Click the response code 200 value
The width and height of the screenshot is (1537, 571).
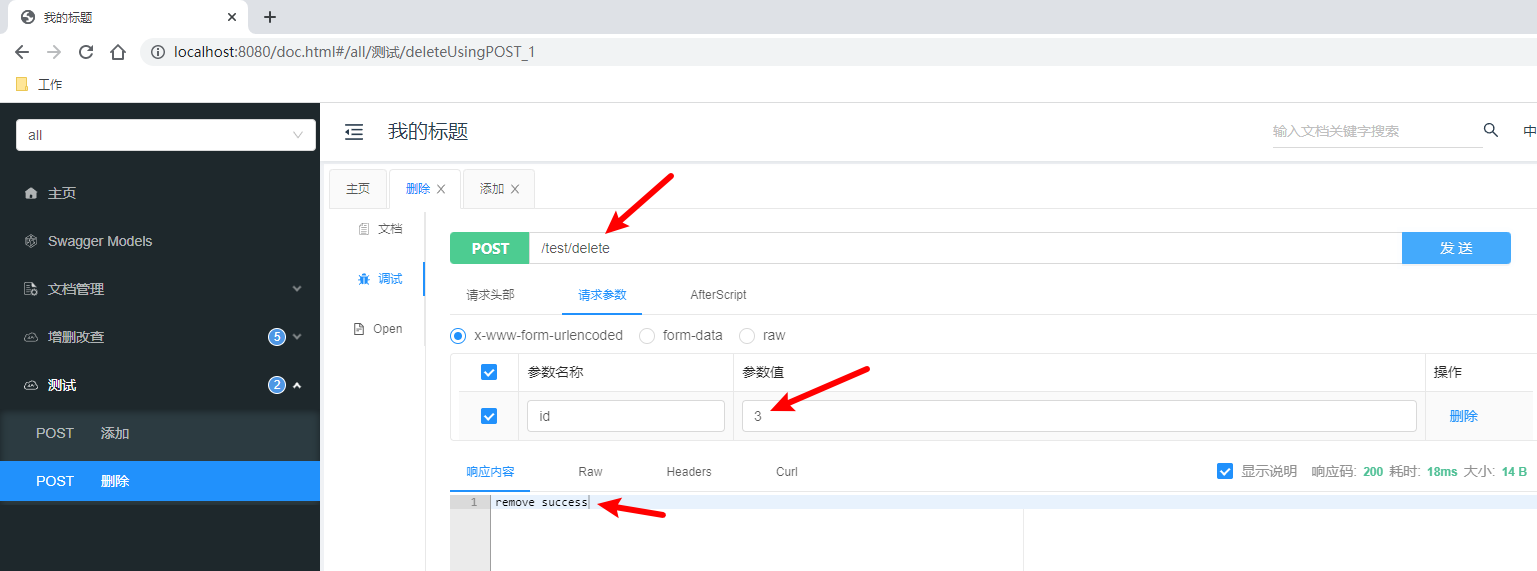[1373, 471]
